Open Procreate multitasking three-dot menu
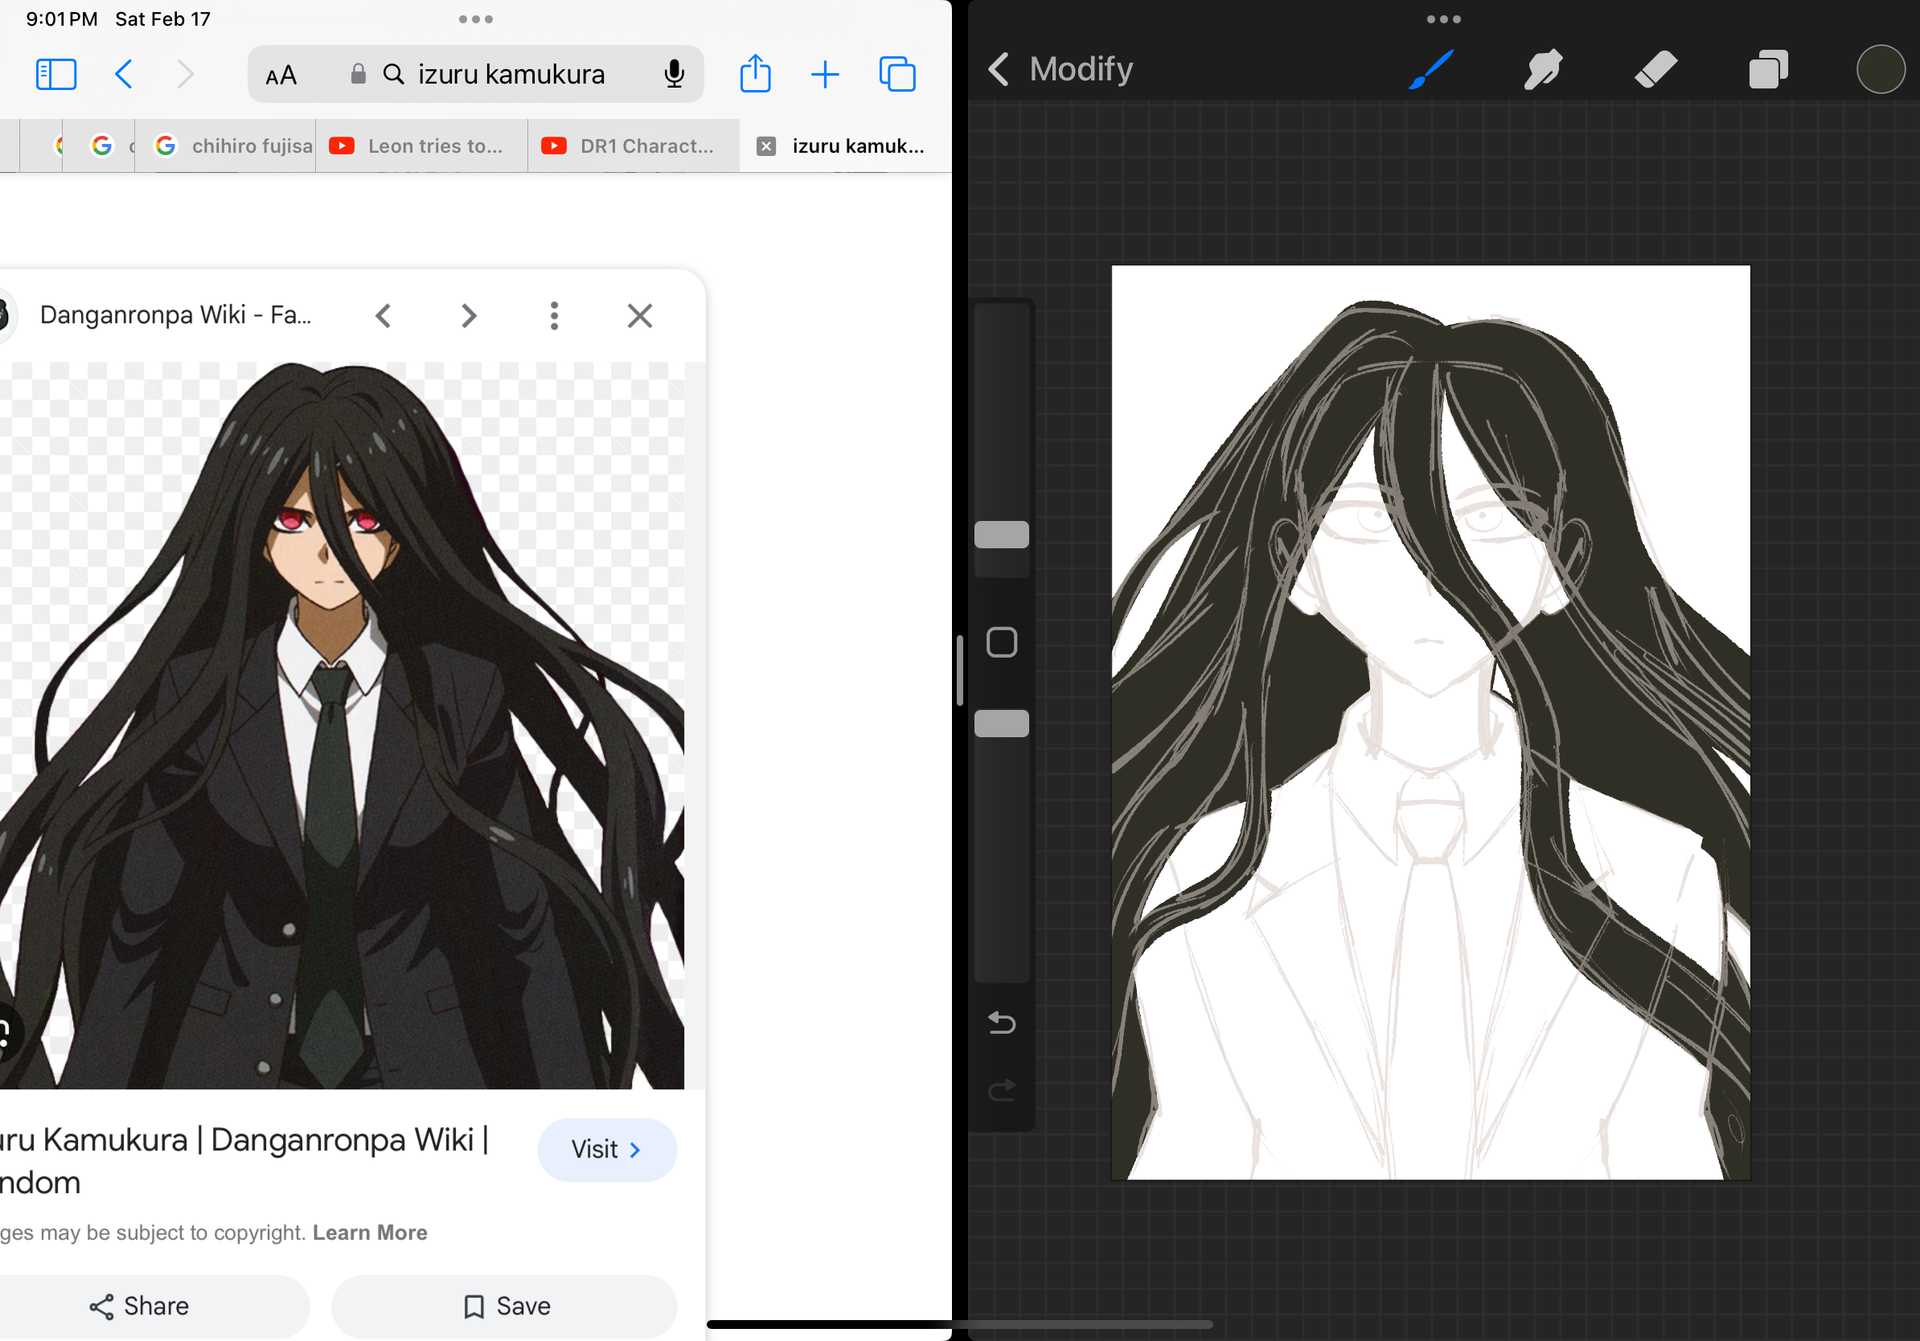The image size is (1920, 1341). (1444, 19)
